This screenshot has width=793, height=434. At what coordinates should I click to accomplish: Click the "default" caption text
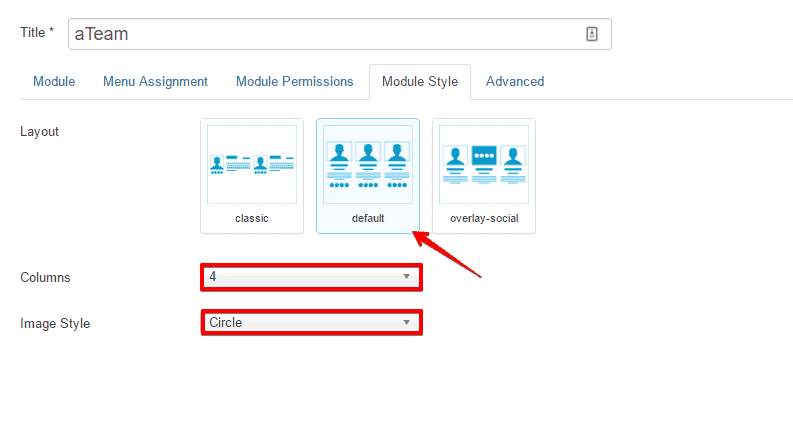click(x=368, y=218)
